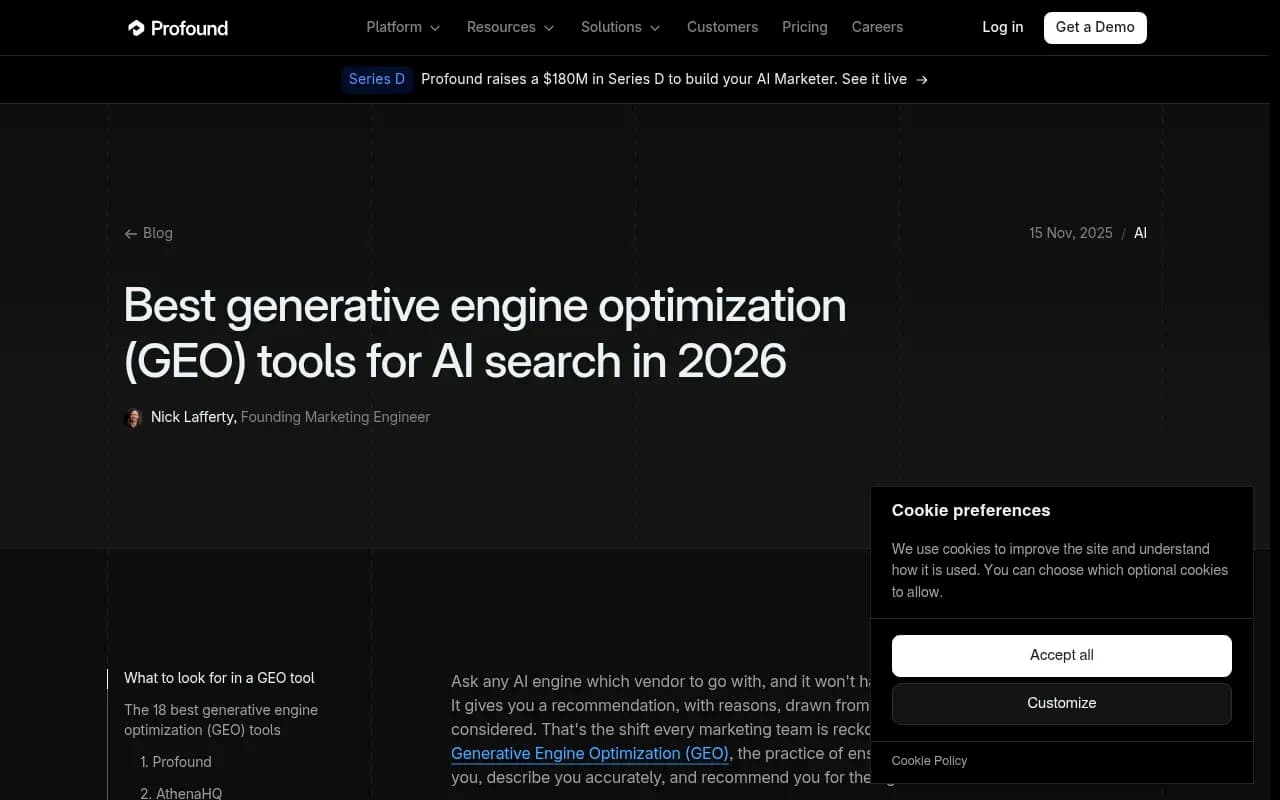The height and width of the screenshot is (800, 1280).
Task: Click the Get a Demo button
Action: [x=1095, y=27]
